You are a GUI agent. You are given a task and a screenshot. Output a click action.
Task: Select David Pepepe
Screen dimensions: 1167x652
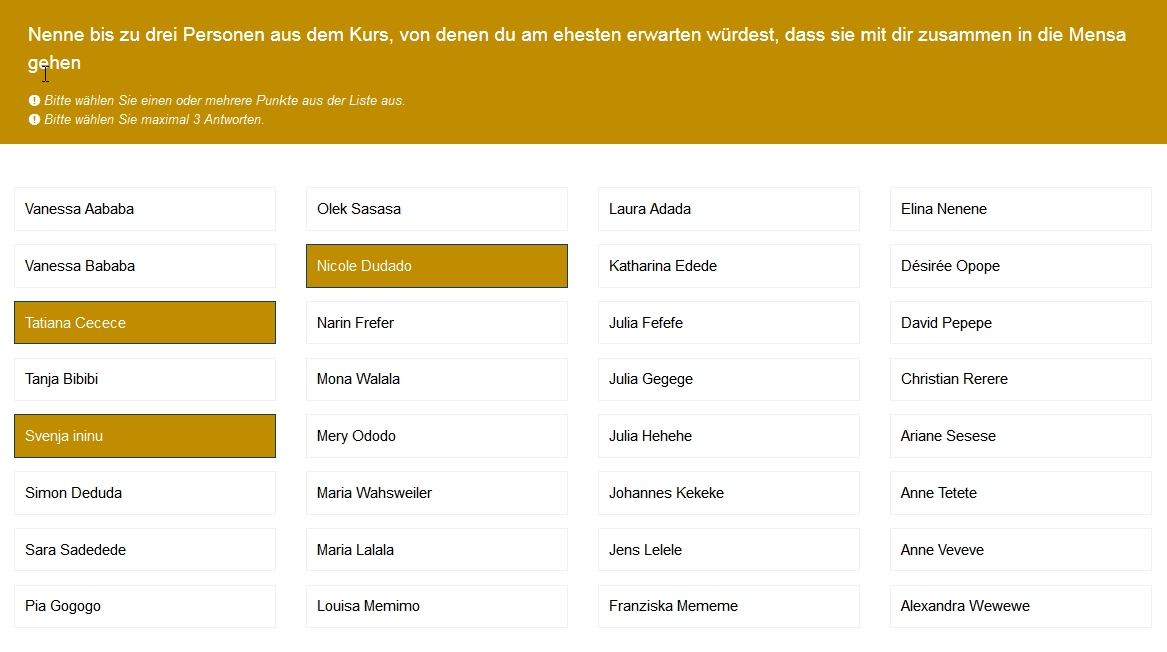click(1021, 323)
